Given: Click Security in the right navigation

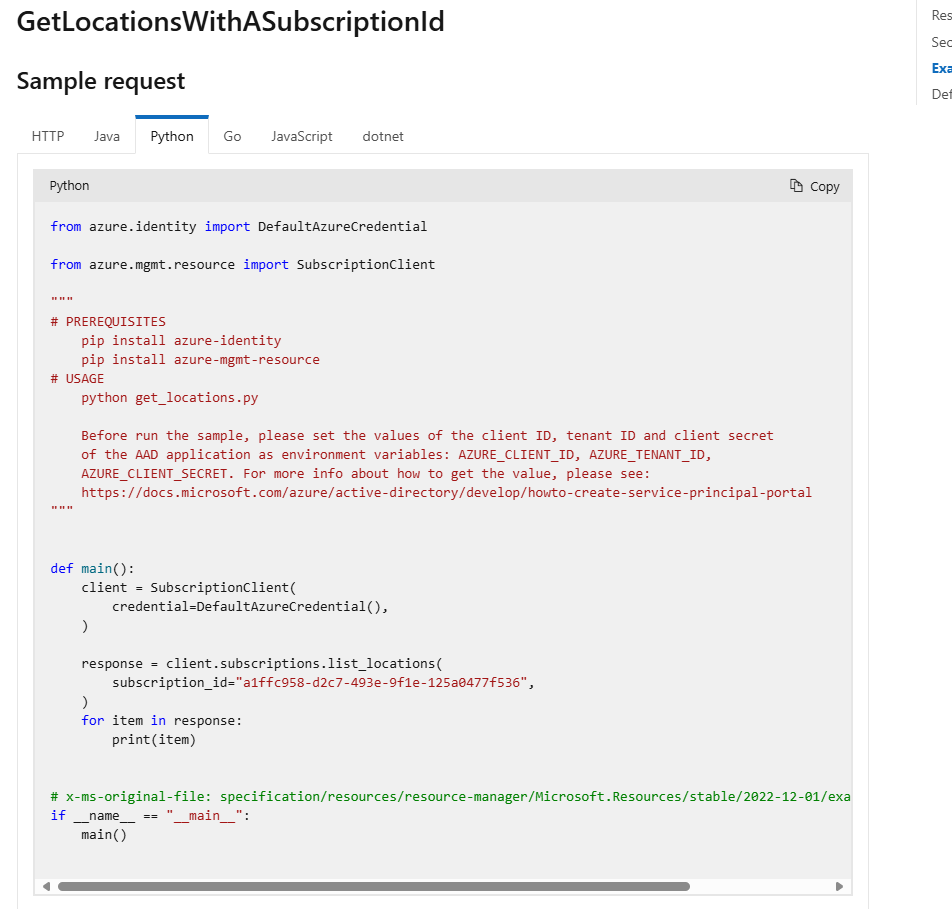Looking at the screenshot, I should click(x=941, y=42).
